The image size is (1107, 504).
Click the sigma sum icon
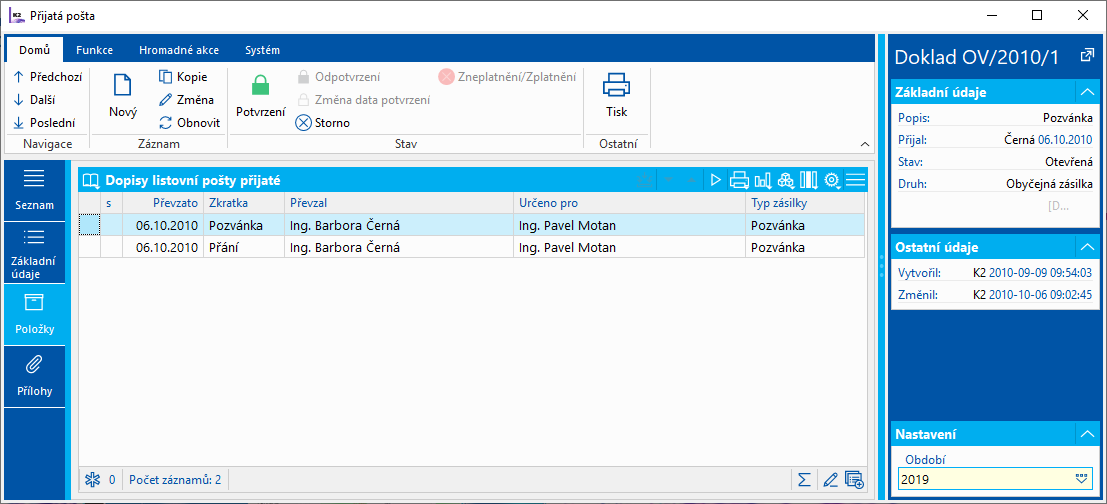point(803,480)
